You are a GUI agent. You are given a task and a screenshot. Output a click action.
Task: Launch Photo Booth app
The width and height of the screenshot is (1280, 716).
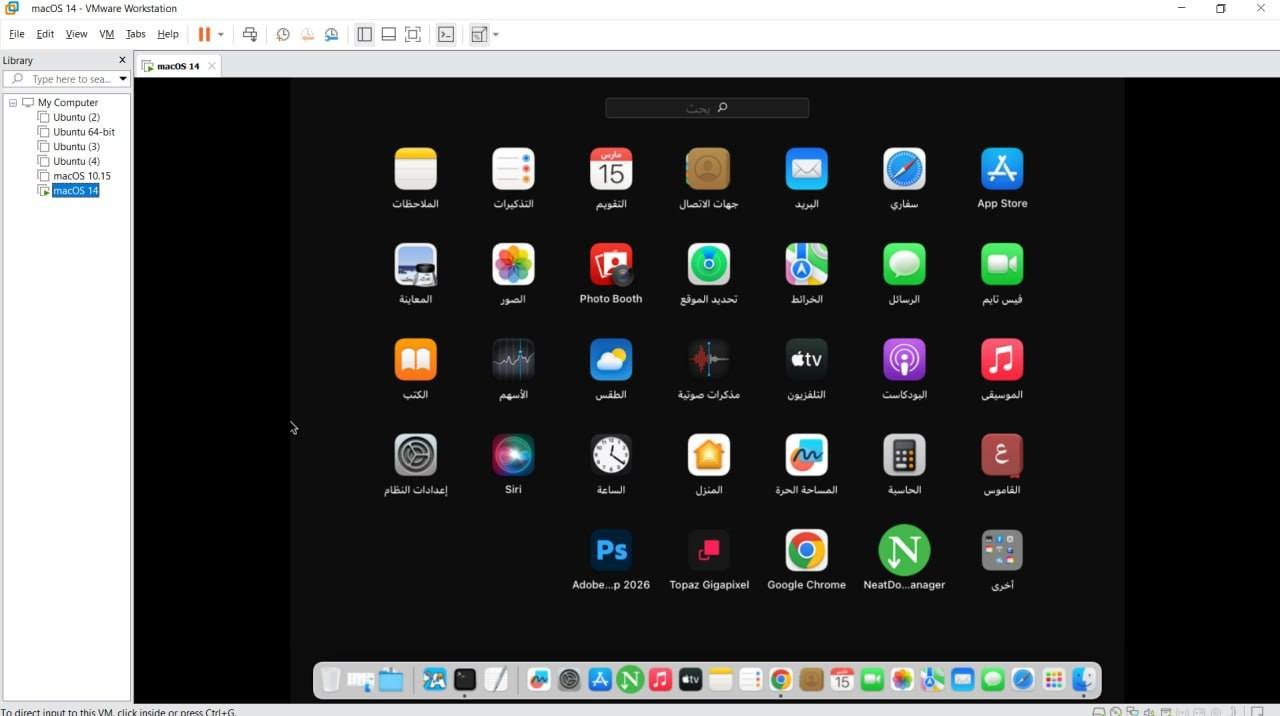(x=610, y=265)
